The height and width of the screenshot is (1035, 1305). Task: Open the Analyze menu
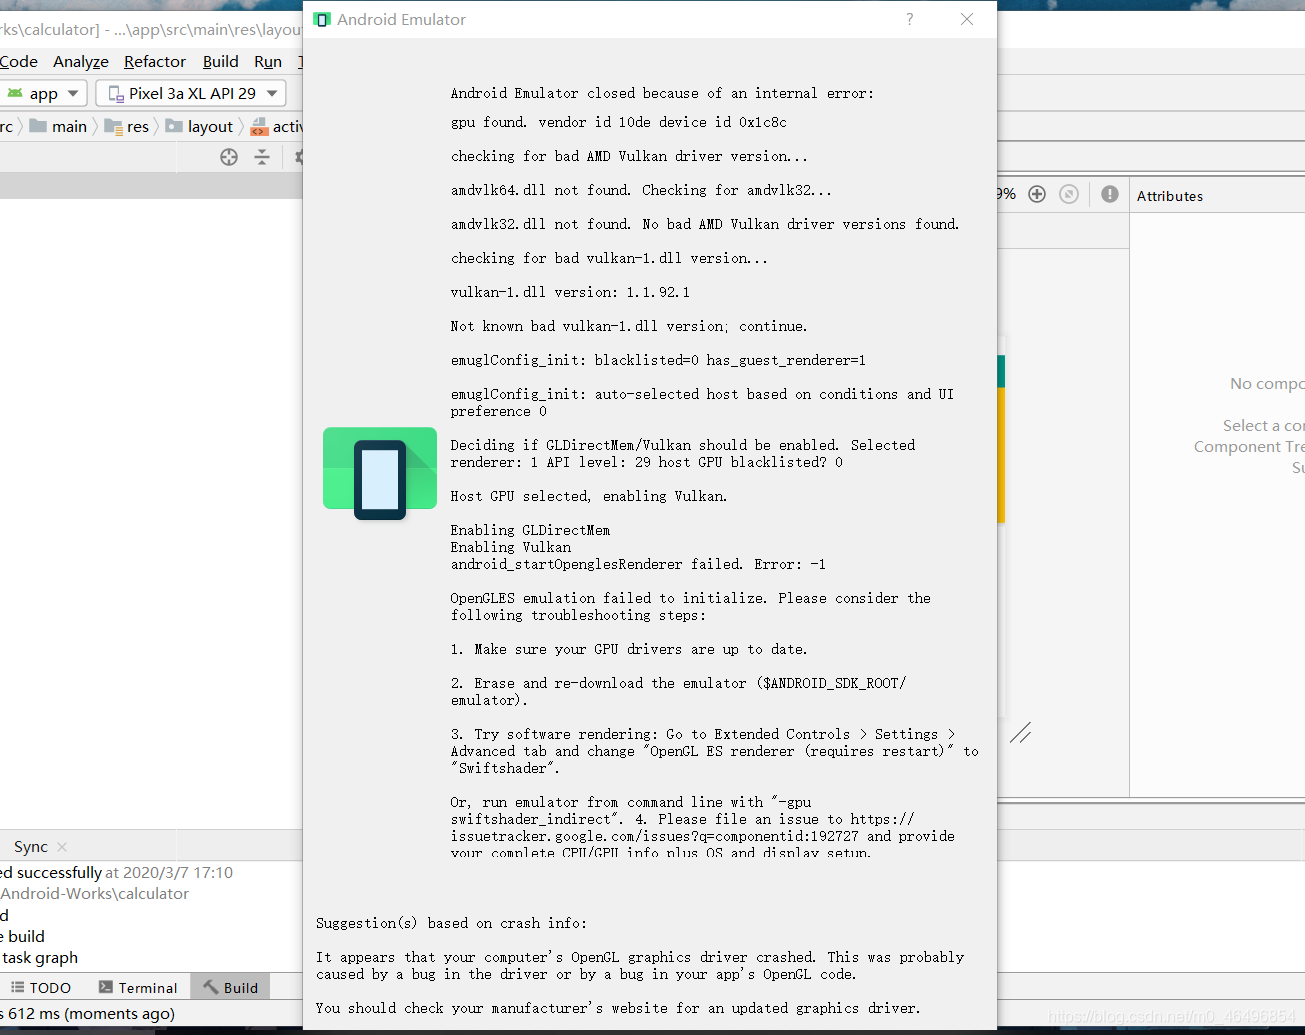click(81, 61)
